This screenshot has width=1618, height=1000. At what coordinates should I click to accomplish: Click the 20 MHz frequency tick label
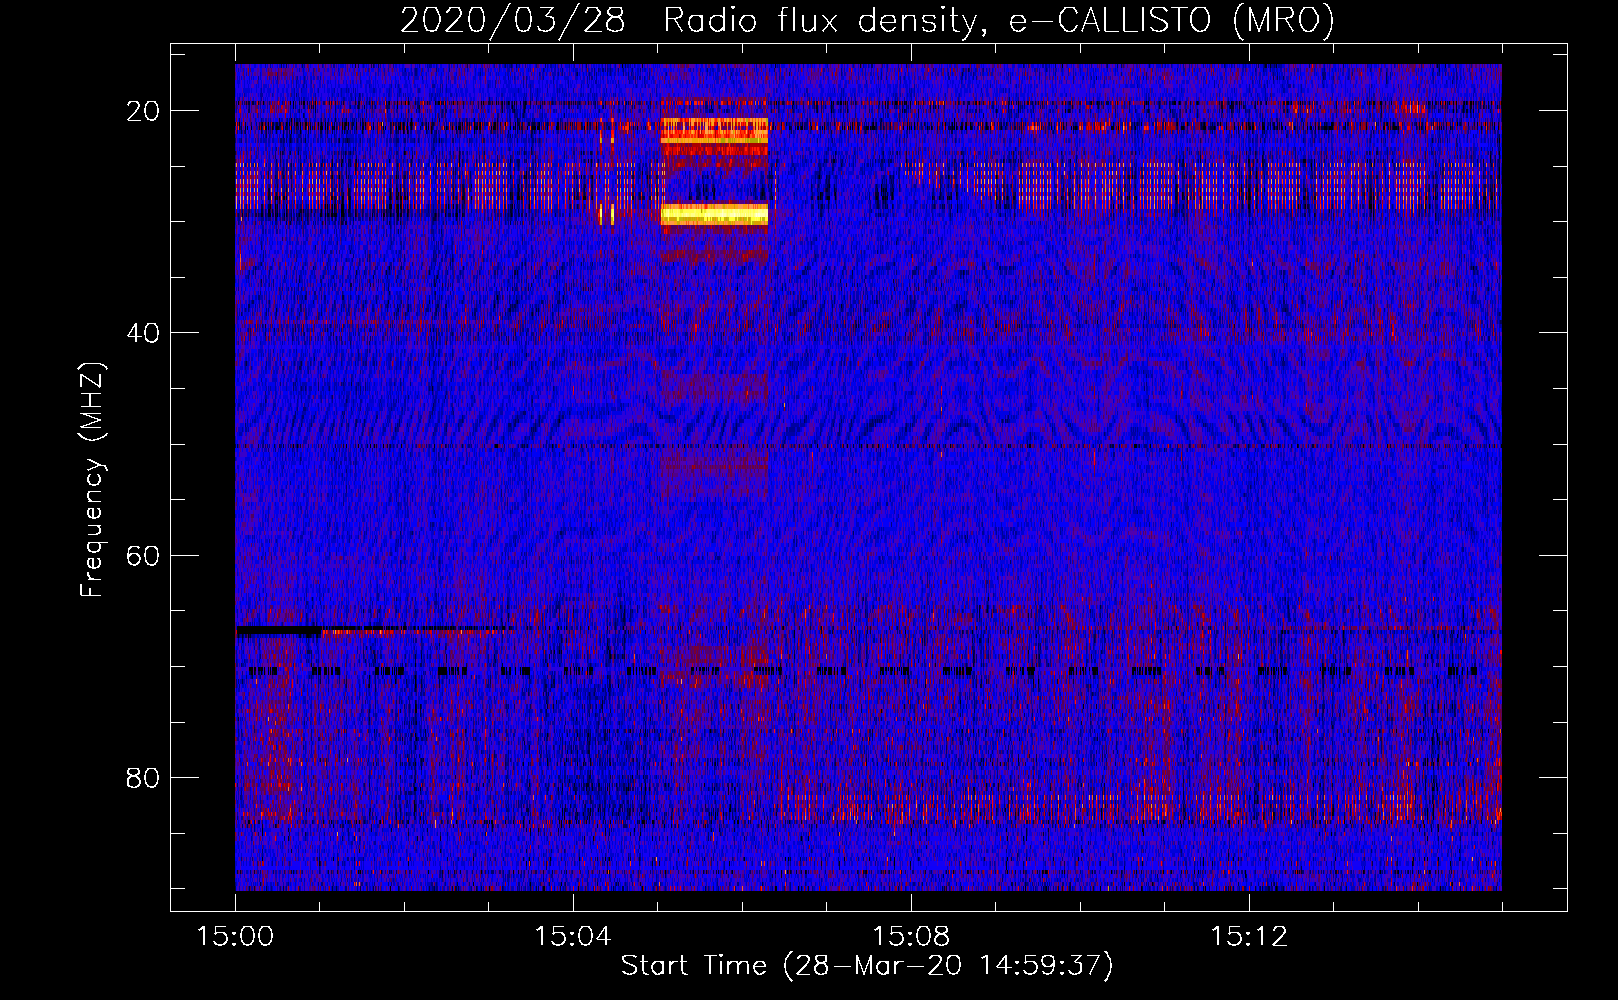click(143, 111)
